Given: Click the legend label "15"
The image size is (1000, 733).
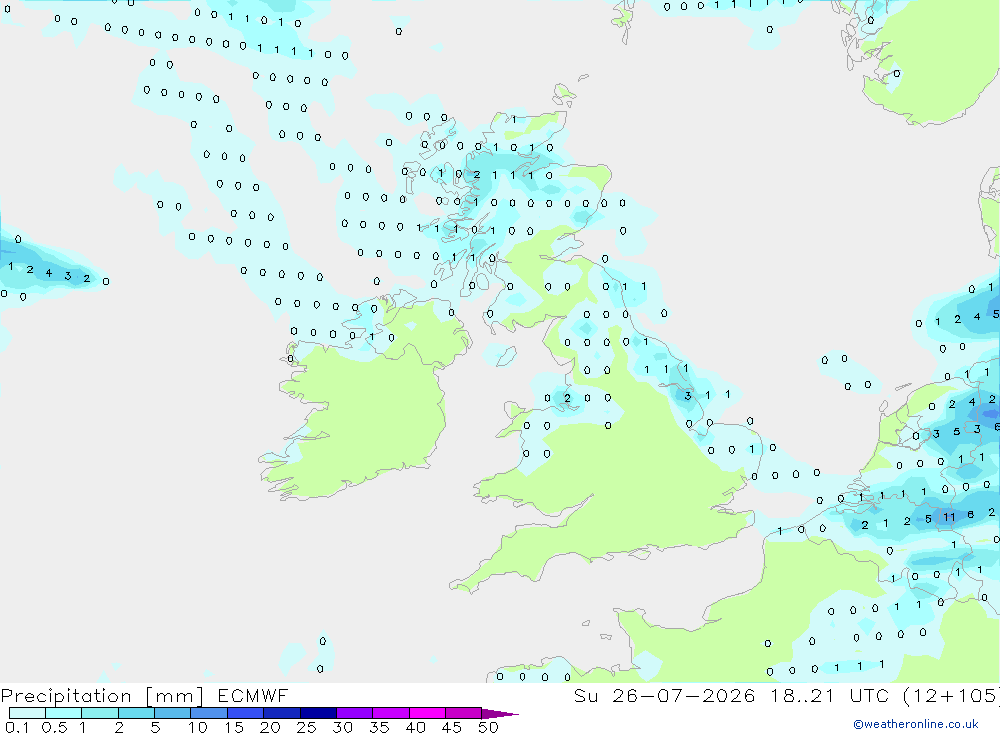Looking at the screenshot, I should point(234,727).
